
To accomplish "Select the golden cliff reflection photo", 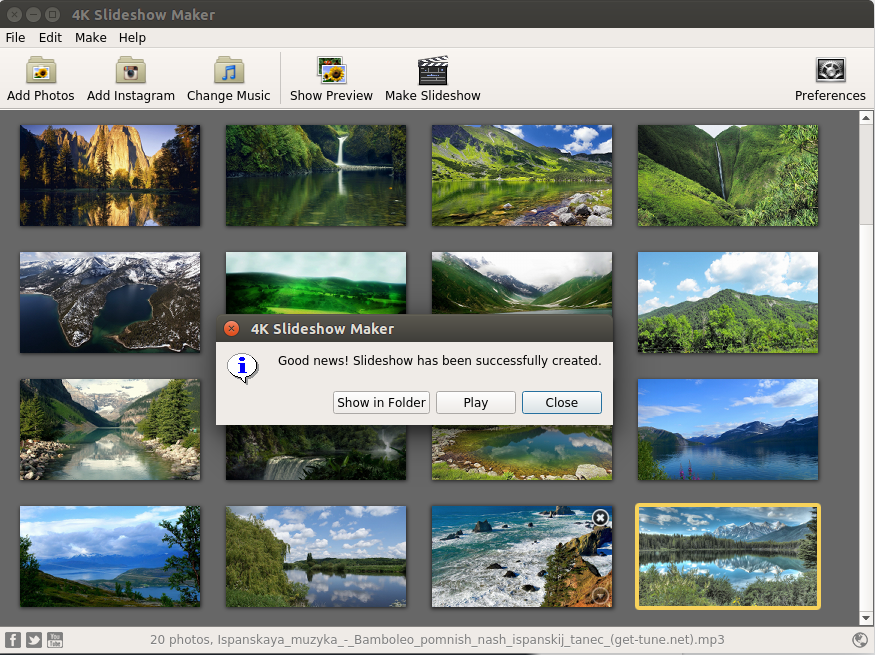I will pos(110,175).
